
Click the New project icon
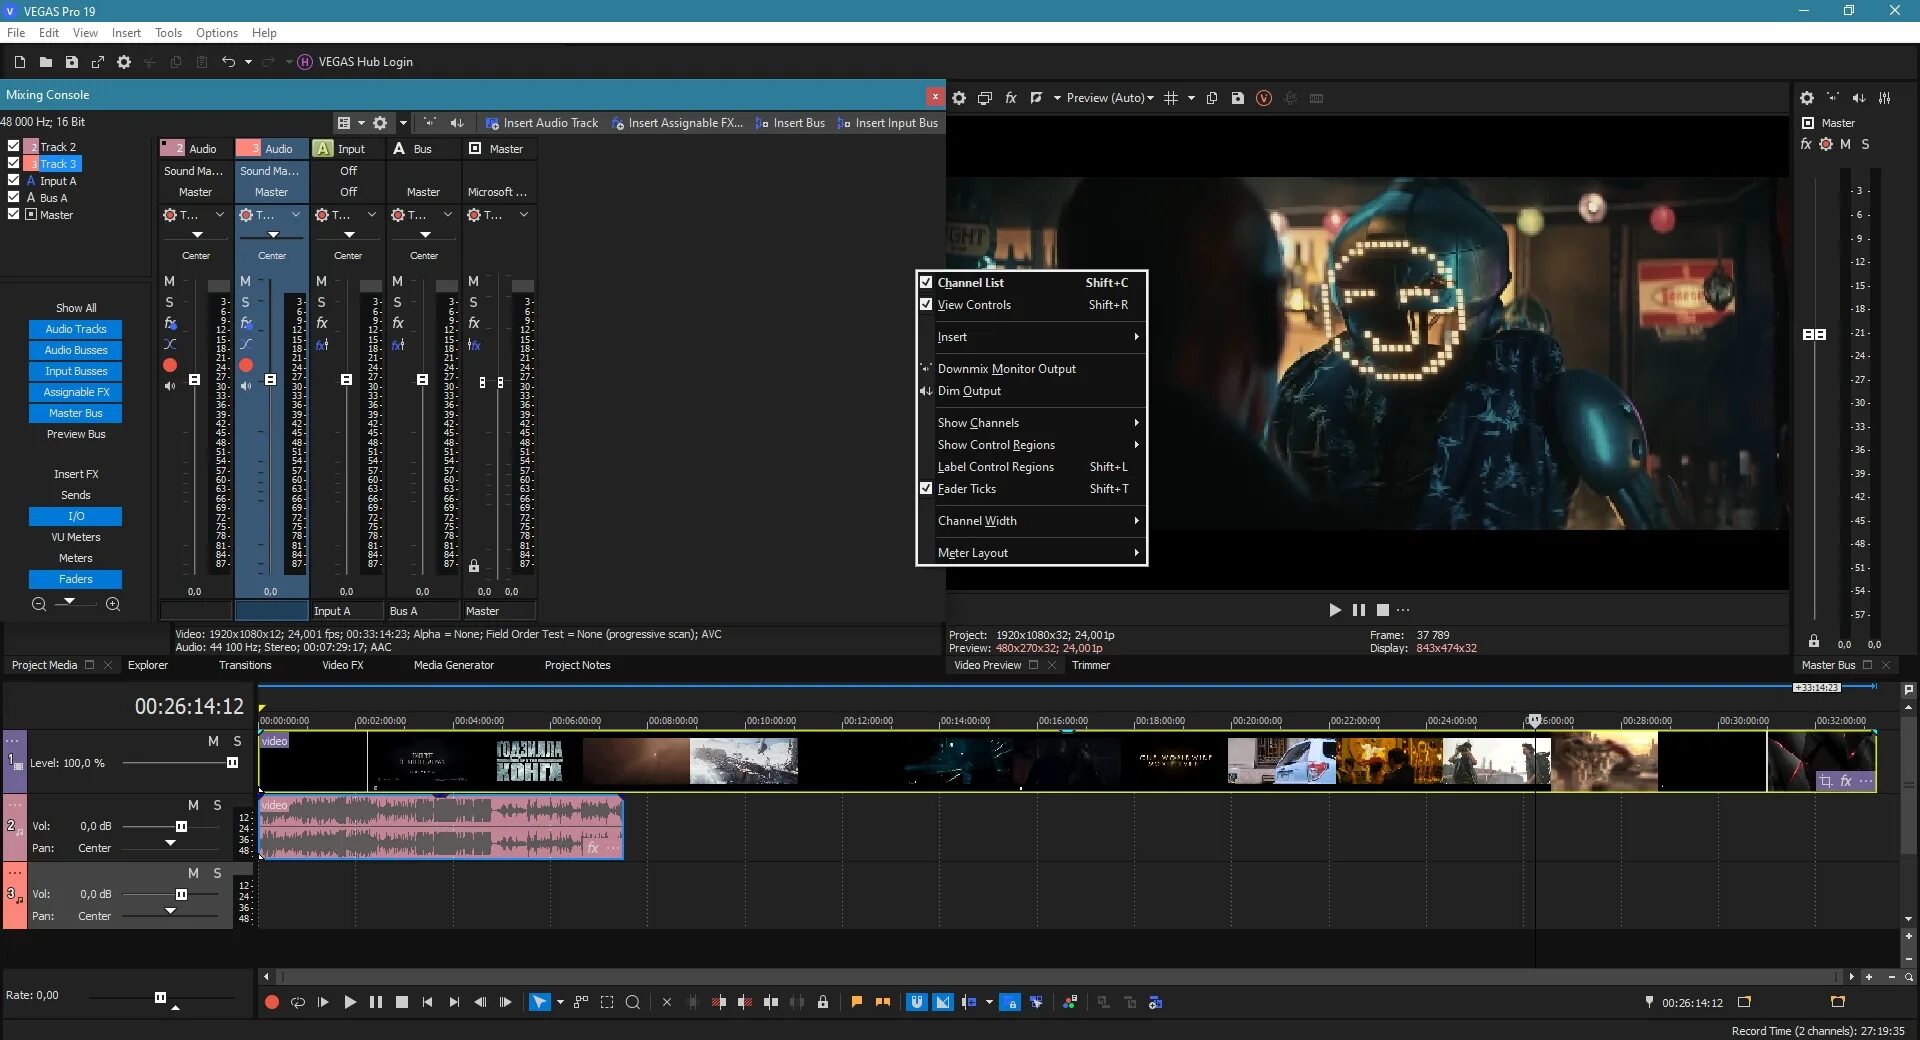click(x=20, y=62)
